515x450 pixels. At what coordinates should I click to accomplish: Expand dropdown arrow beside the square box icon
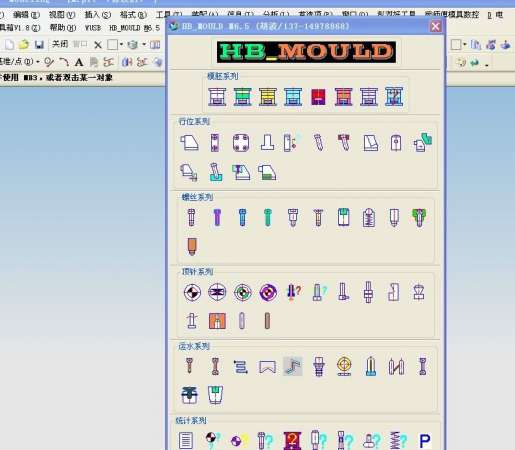pyautogui.click(x=121, y=44)
